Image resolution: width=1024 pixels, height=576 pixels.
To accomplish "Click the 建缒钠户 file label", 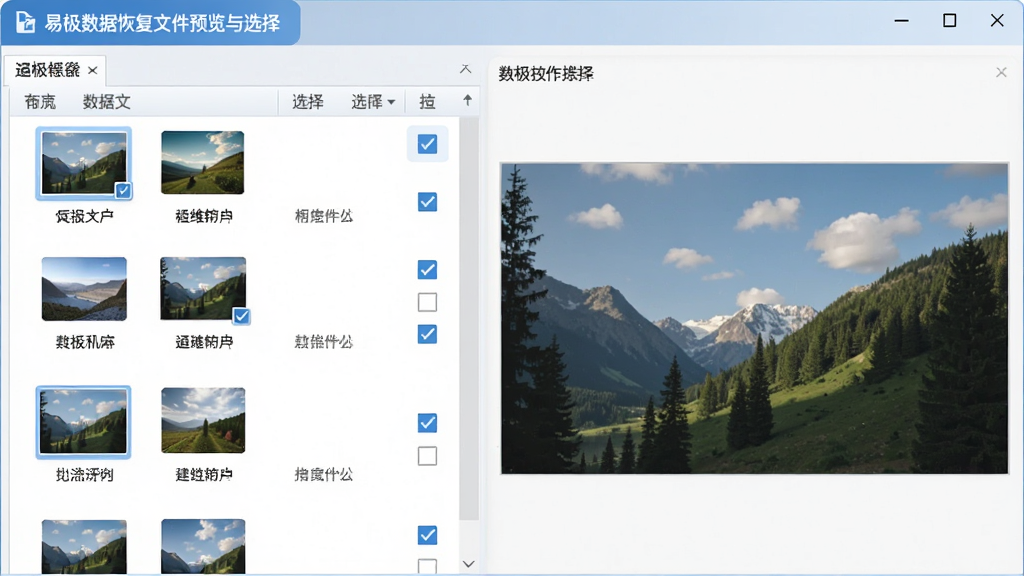I will [204, 475].
